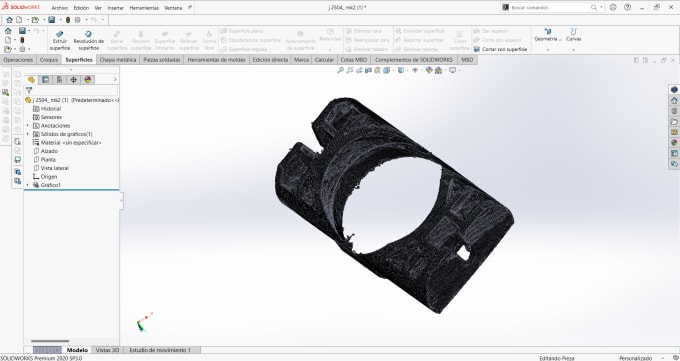Screen dimensions: 680x361
Task: Open the Insertar menu
Action: (x=115, y=8)
